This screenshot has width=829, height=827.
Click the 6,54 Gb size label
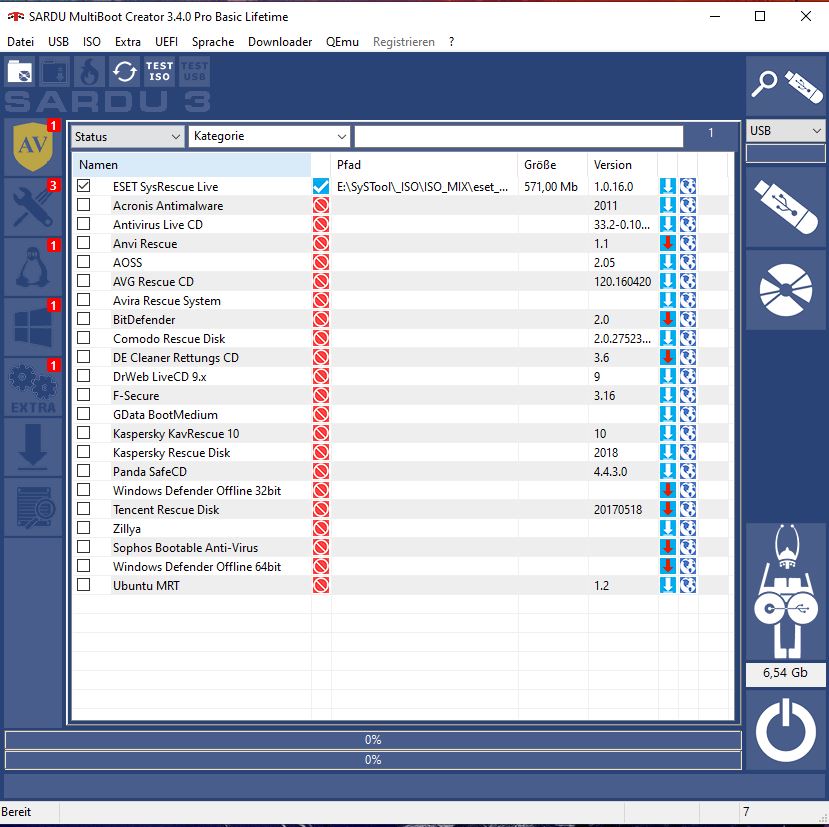[785, 673]
